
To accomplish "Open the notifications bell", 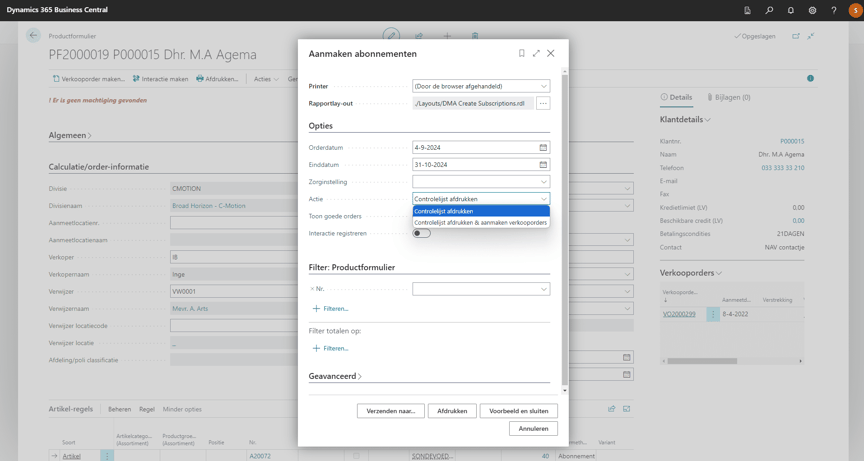I will click(790, 10).
